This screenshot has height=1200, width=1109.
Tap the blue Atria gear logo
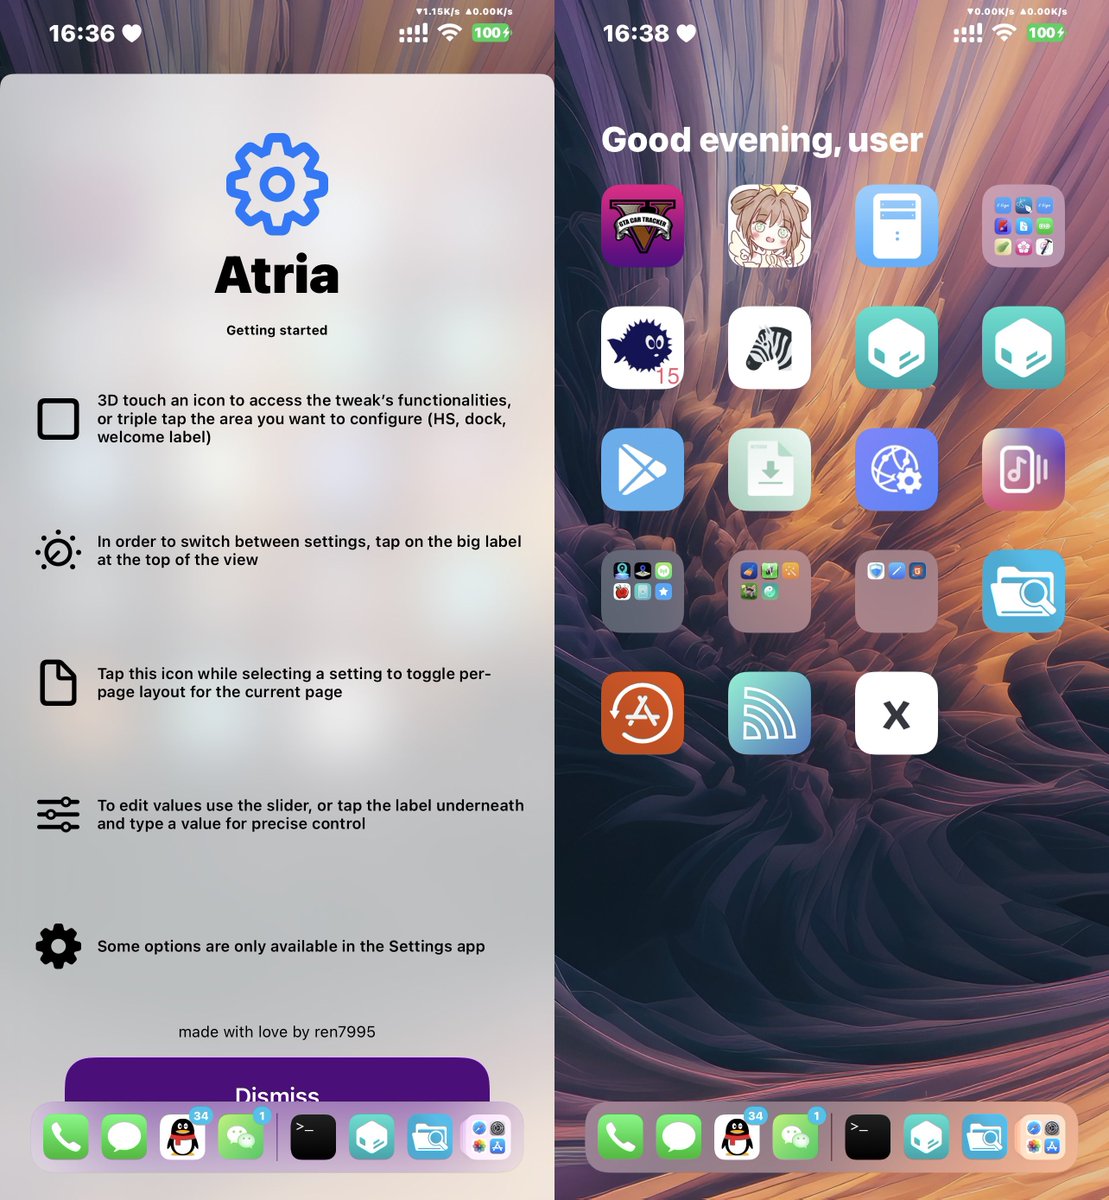277,185
